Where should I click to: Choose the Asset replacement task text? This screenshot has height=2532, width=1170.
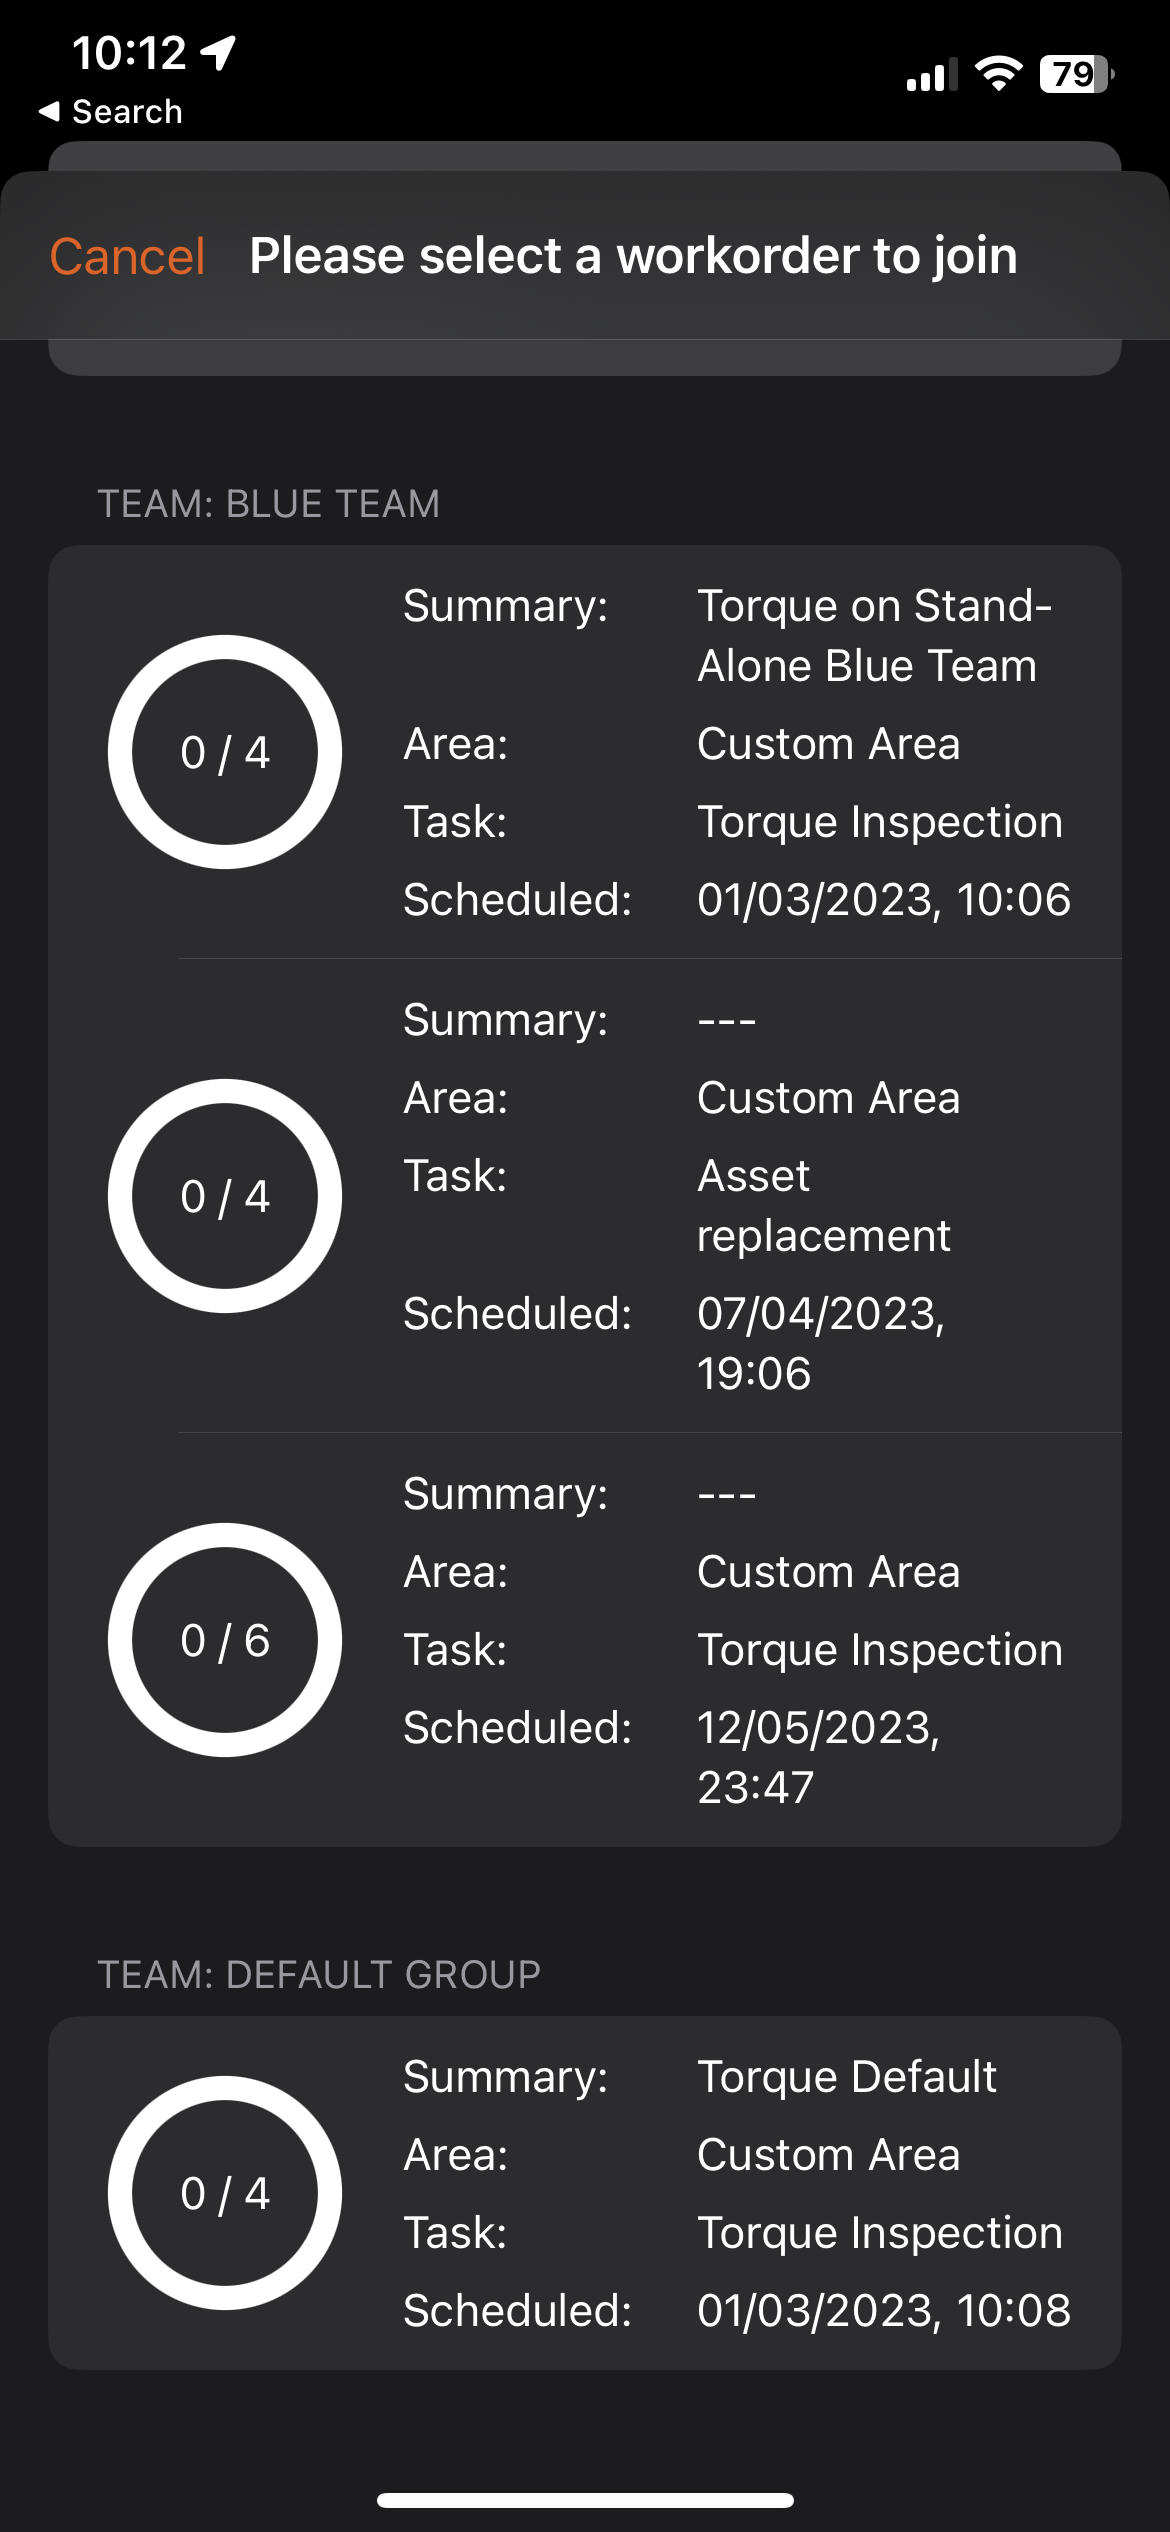pos(822,1206)
